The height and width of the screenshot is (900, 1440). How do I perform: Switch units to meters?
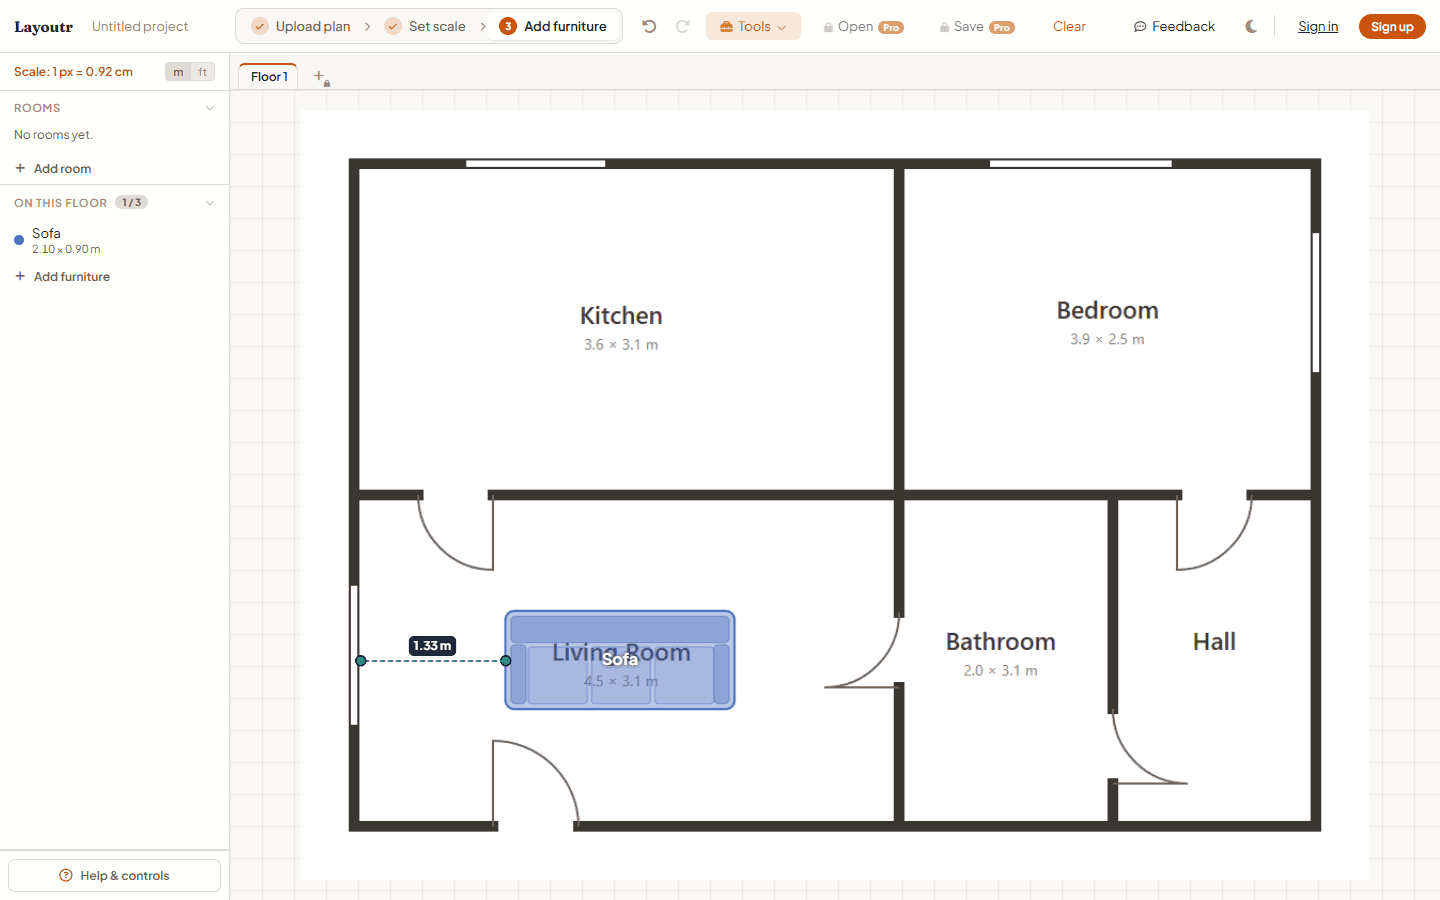[178, 72]
